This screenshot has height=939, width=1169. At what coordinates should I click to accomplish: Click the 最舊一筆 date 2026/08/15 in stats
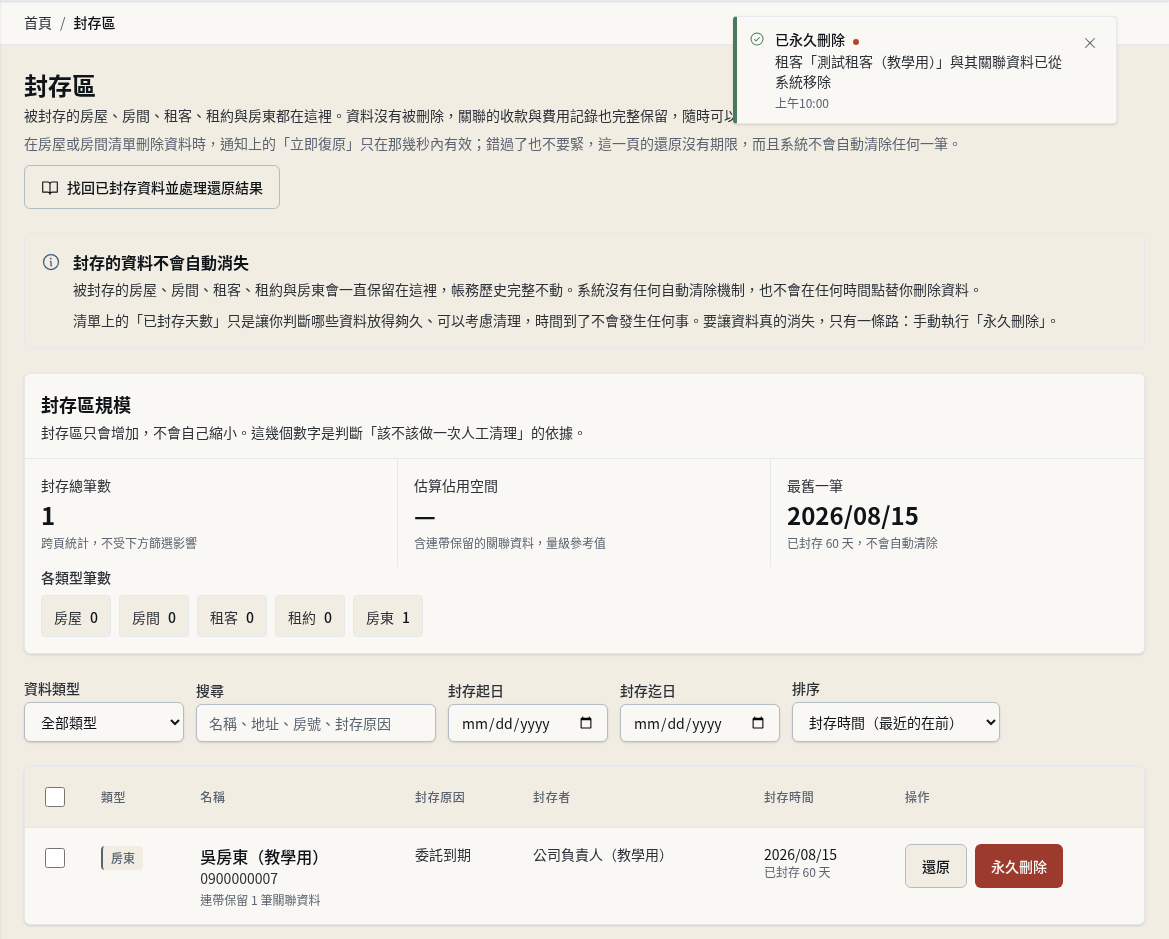coord(853,516)
